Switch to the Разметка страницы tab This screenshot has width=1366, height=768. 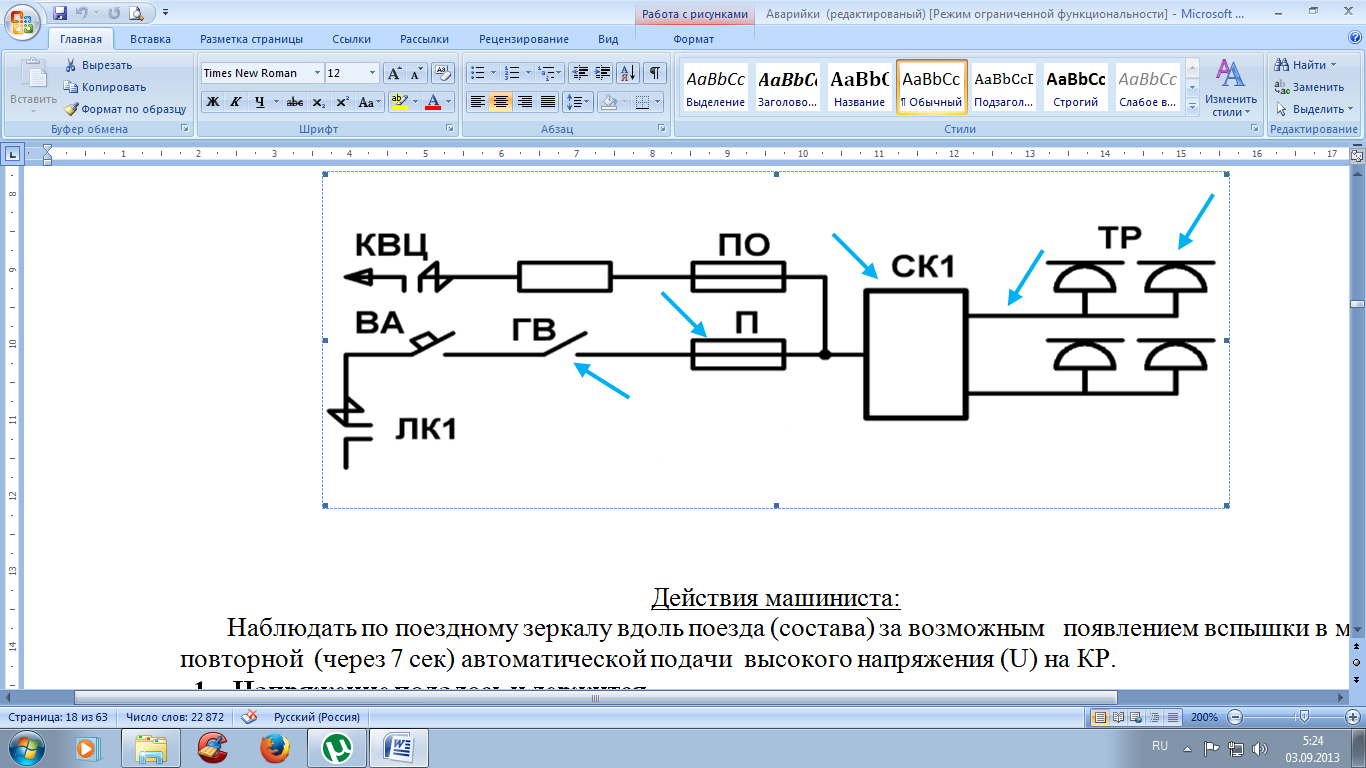pos(251,39)
